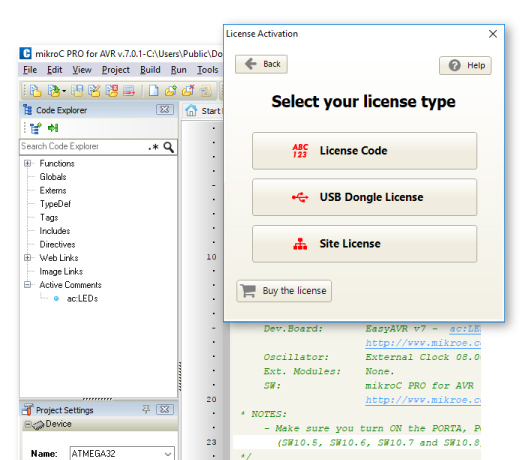530x460 pixels.
Task: Click the Project Settings panel icon
Action: pos(27,409)
